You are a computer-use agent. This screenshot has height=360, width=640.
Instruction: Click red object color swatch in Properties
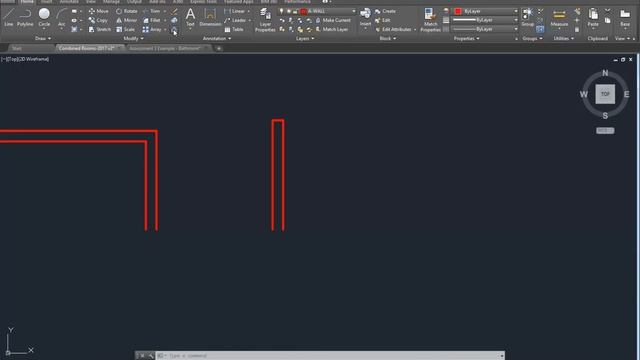pyautogui.click(x=458, y=11)
